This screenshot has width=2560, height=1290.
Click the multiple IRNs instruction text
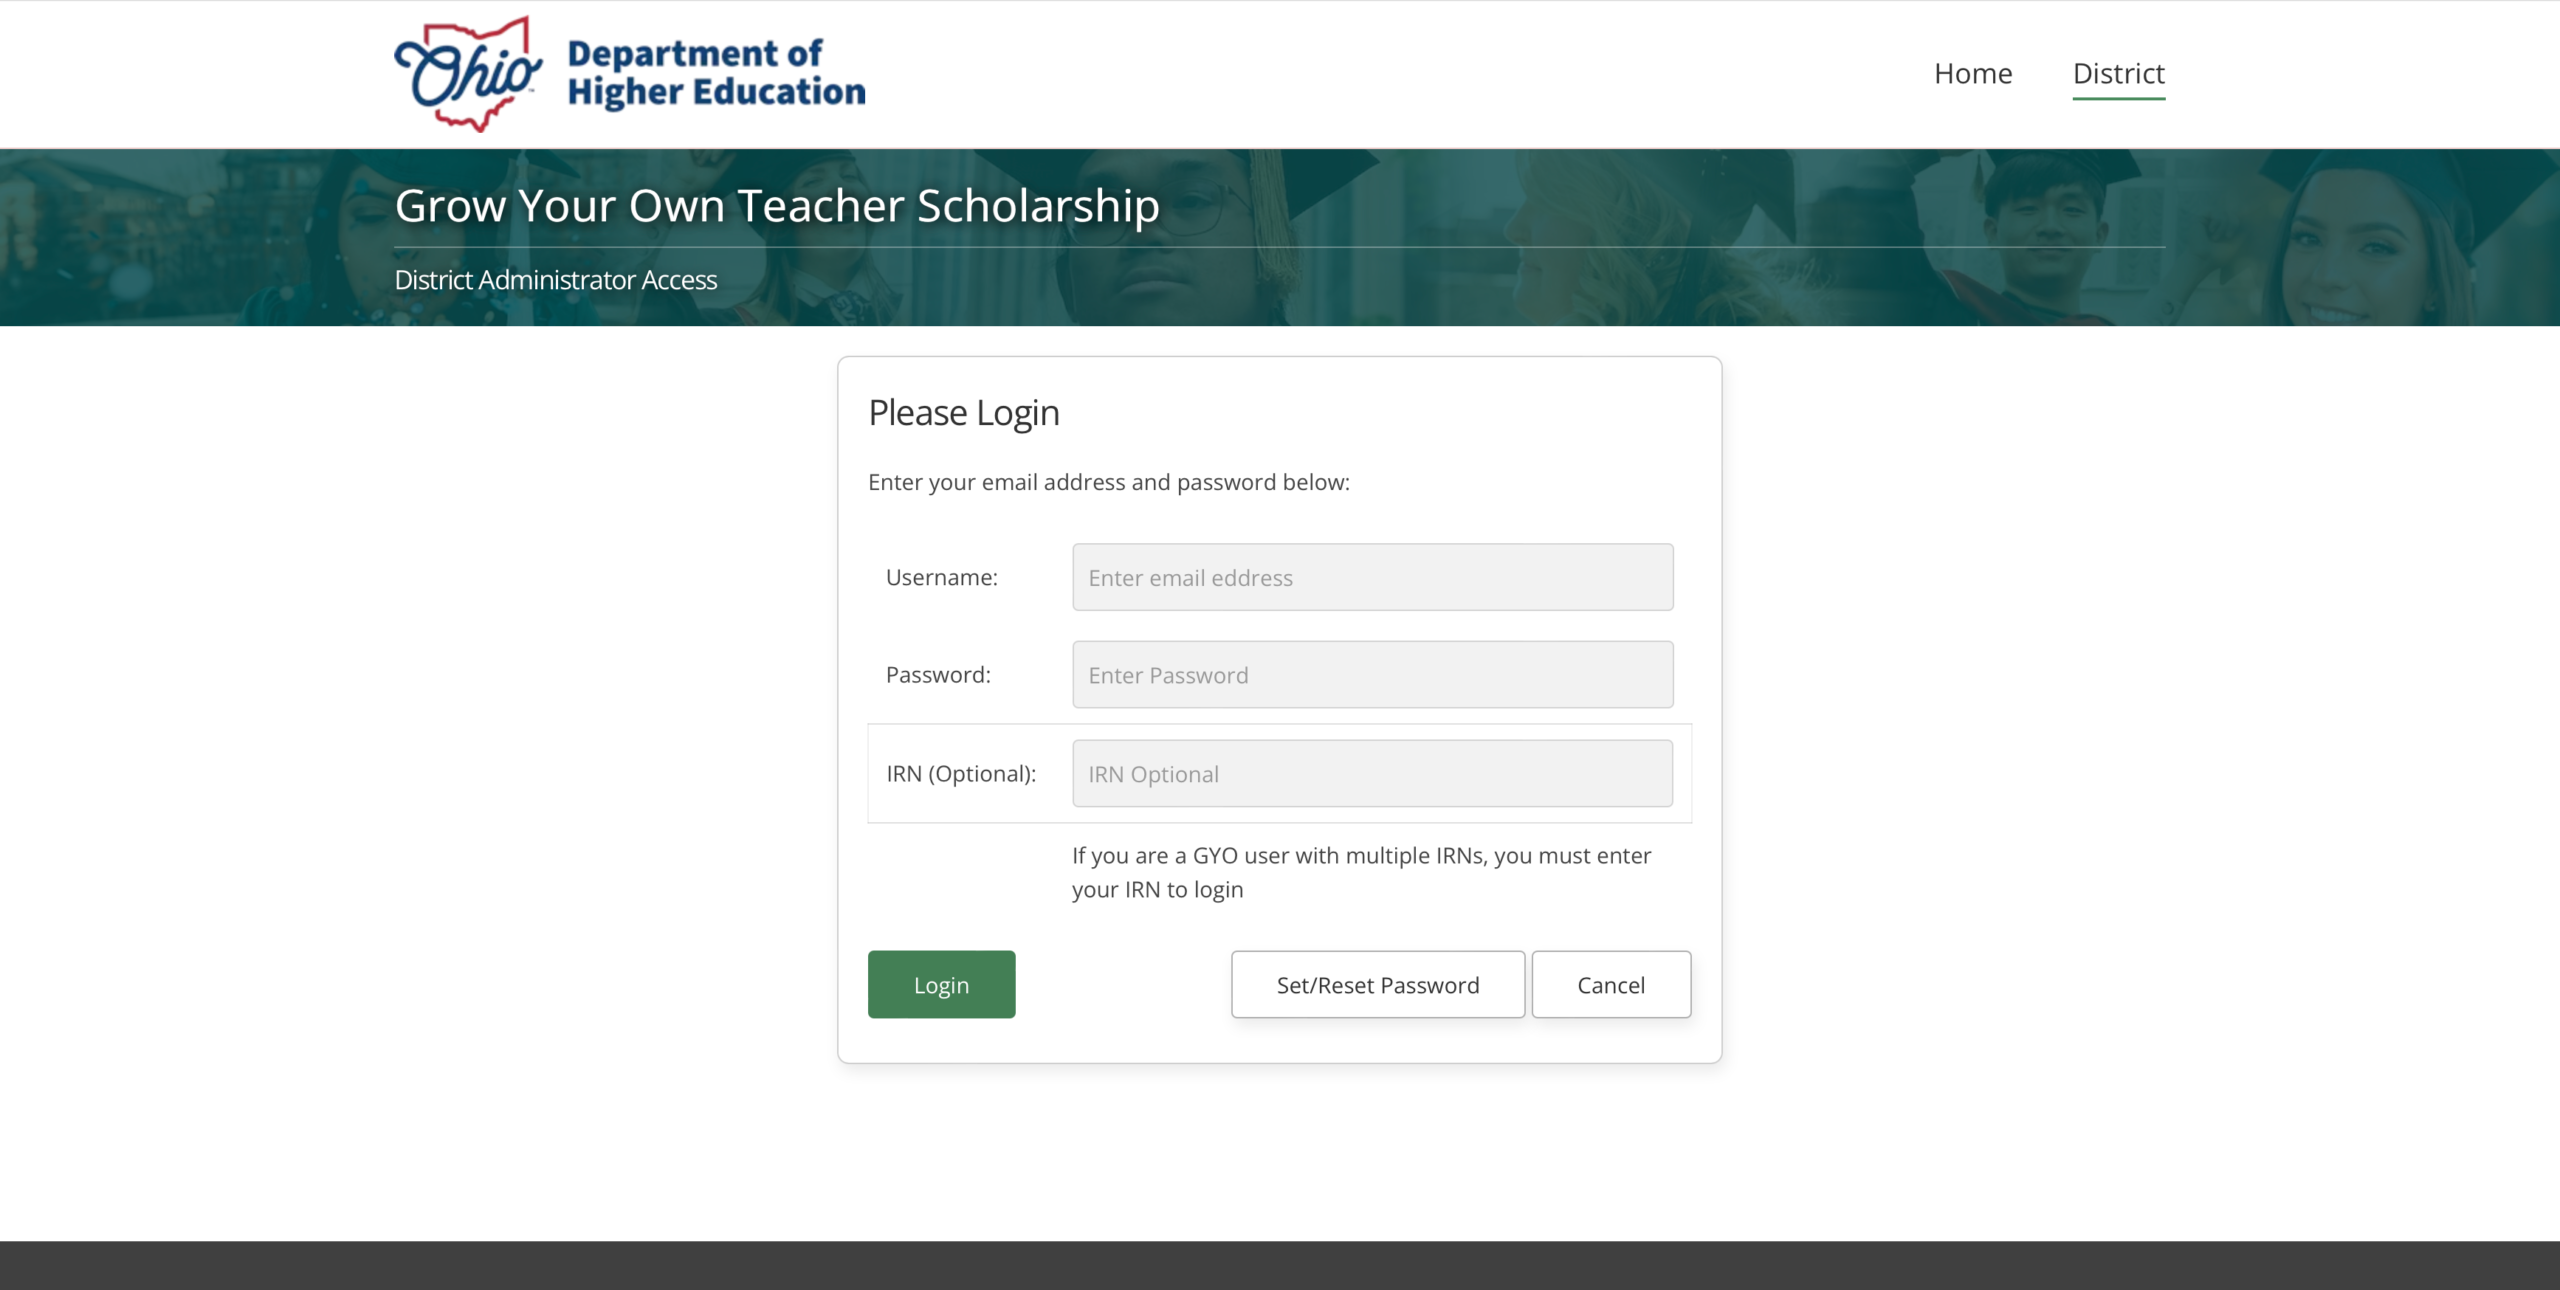point(1360,871)
